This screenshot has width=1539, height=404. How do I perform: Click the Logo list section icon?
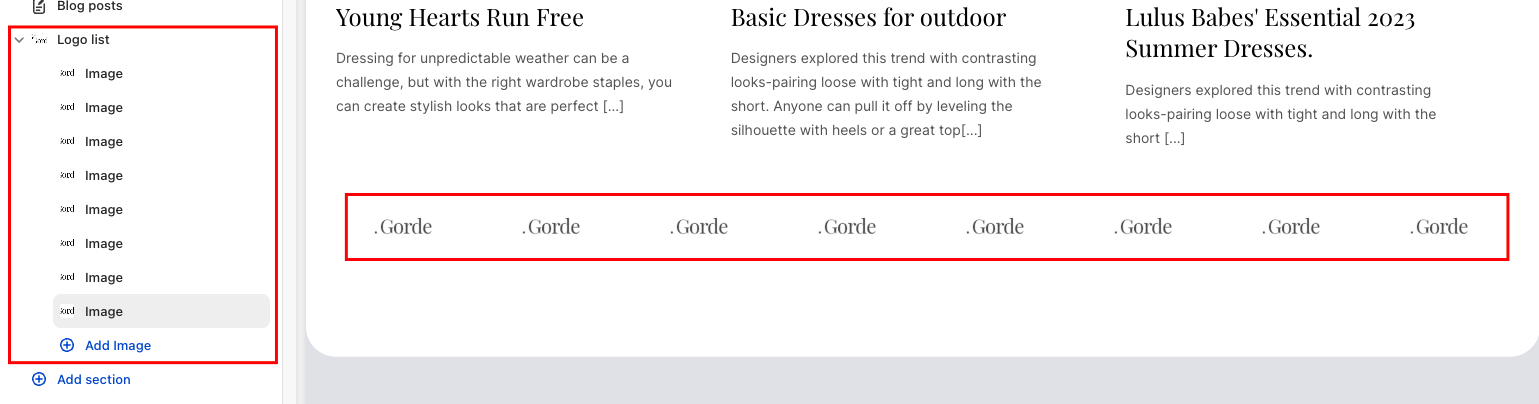tap(39, 40)
